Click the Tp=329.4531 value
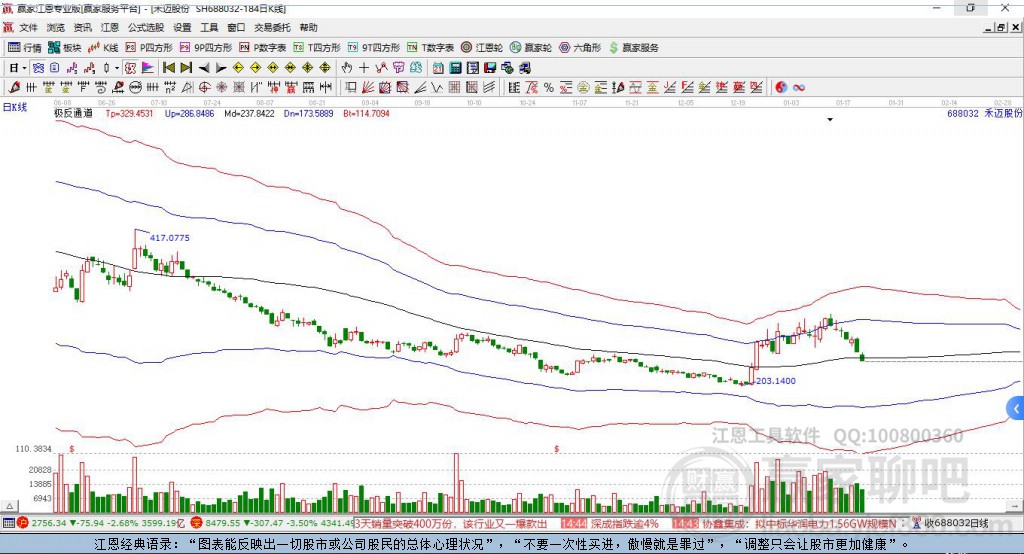This screenshot has height=554, width=1024. (129, 113)
